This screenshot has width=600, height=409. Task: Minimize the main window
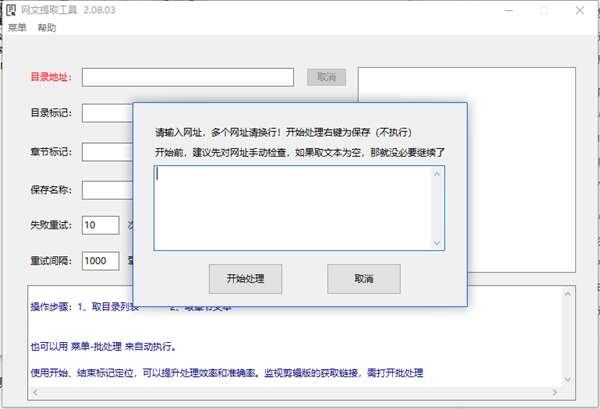(509, 11)
